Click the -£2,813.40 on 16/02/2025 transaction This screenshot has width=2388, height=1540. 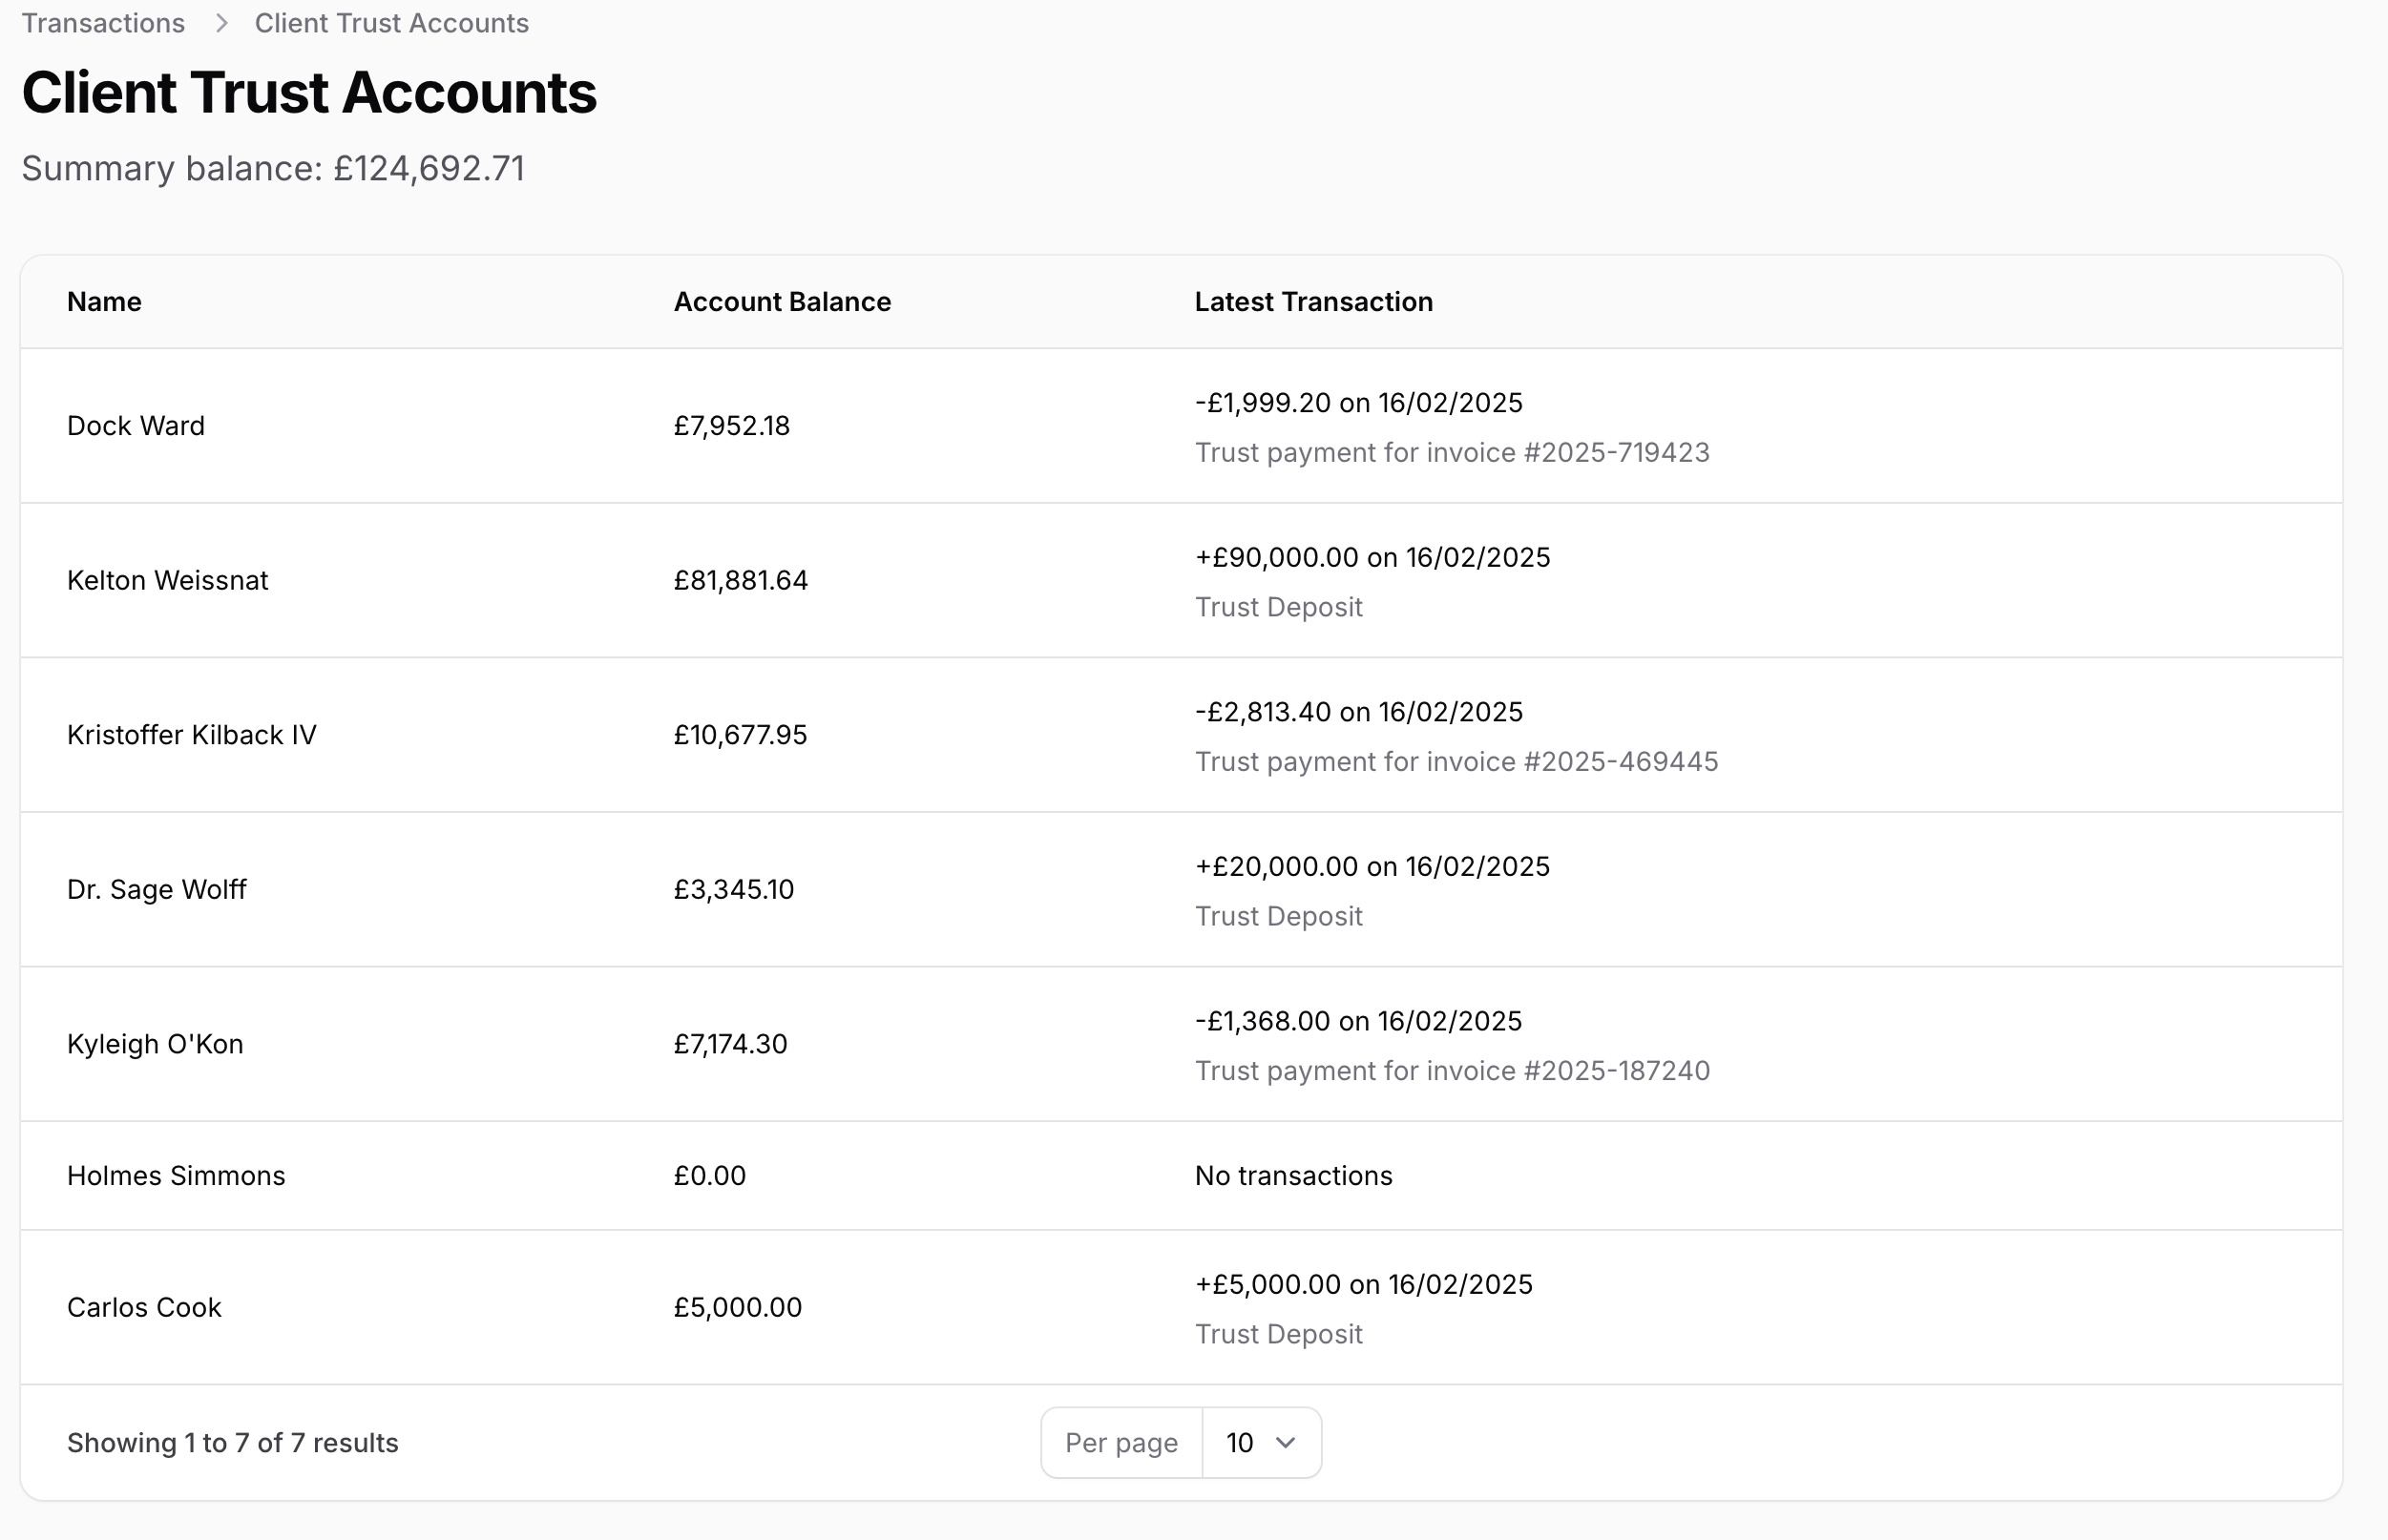(1358, 712)
